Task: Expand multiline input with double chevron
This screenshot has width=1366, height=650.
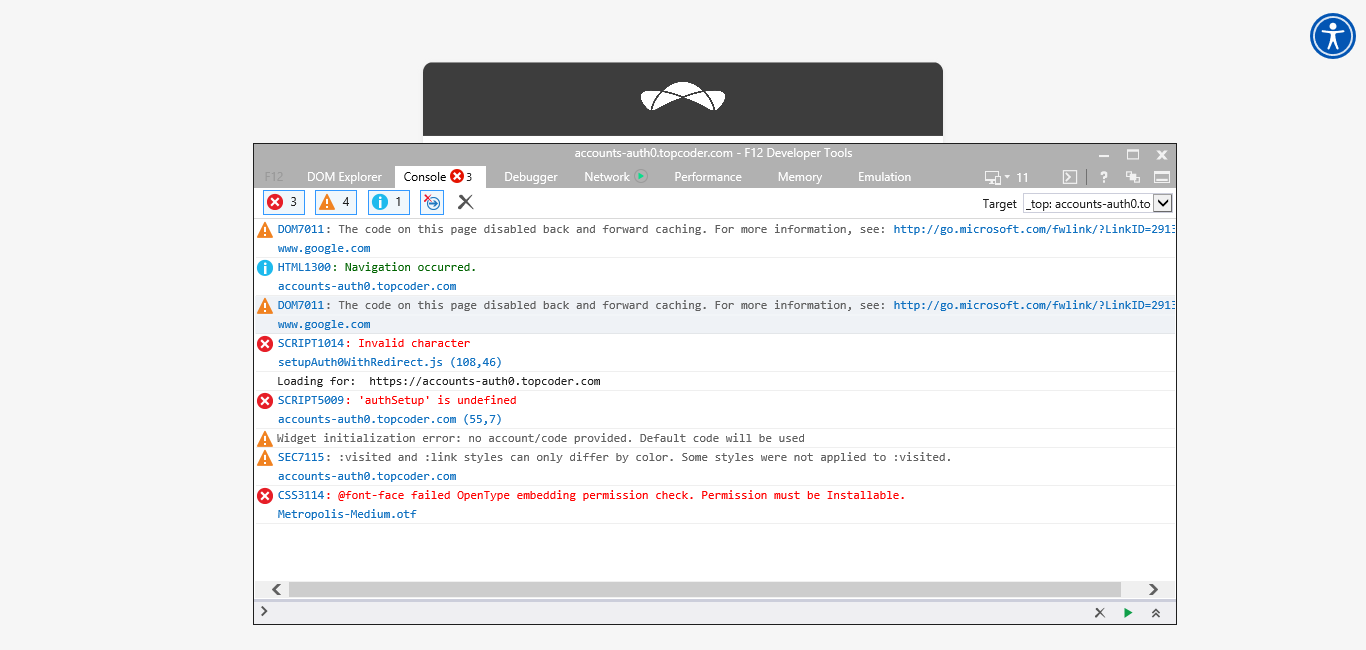Action: (x=1156, y=613)
